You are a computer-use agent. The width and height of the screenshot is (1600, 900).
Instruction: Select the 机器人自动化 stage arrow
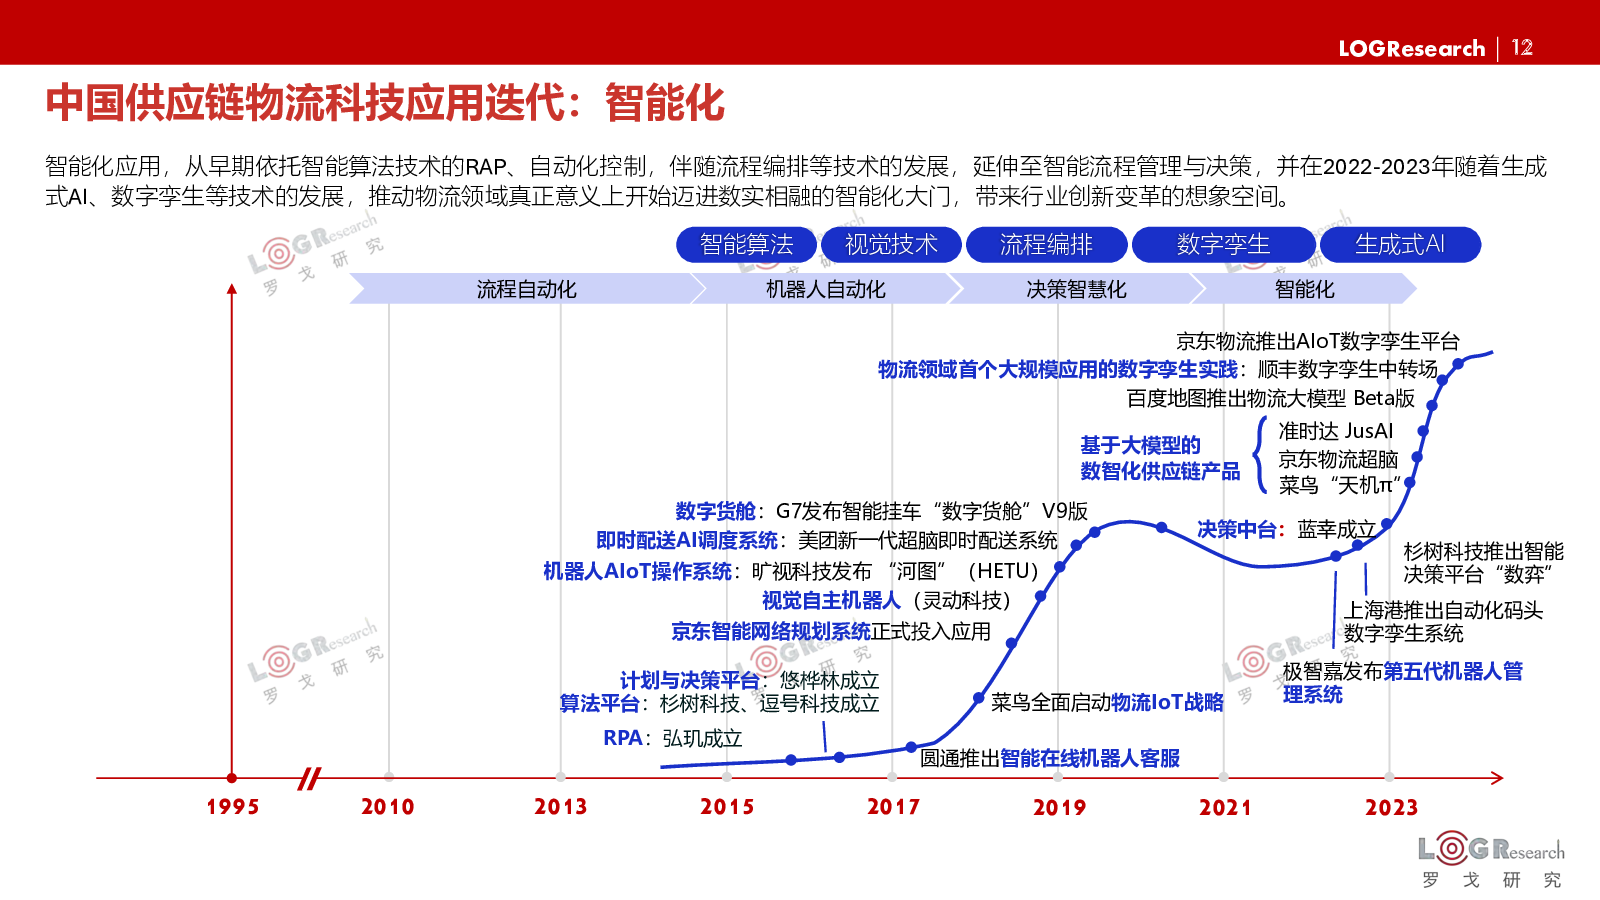(x=825, y=289)
